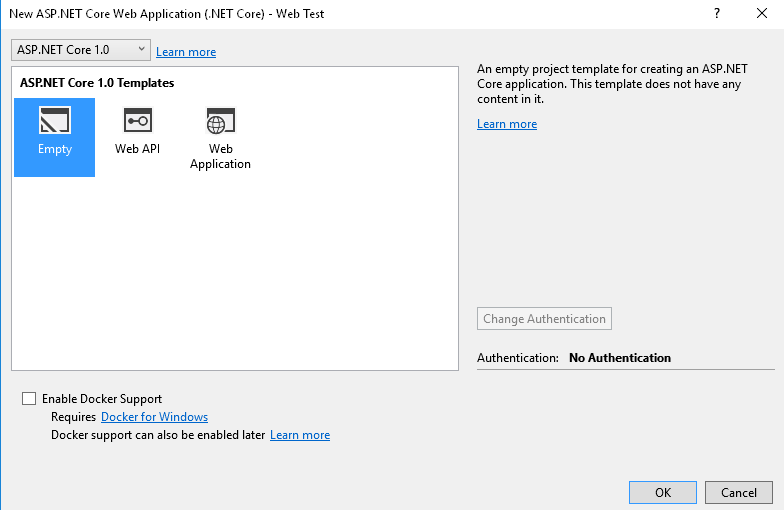Dismiss dialog with Cancel button
784x510 pixels.
pyautogui.click(x=738, y=492)
